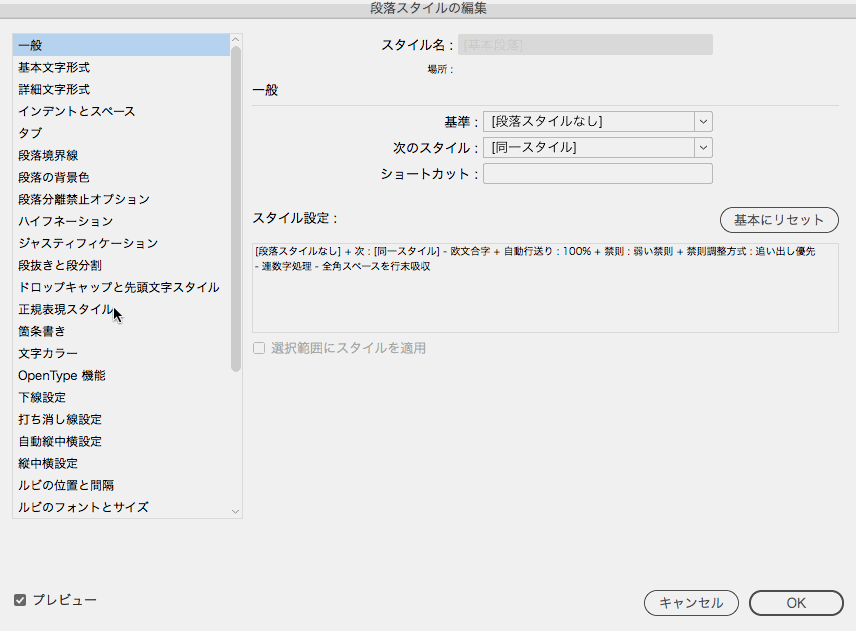Open OpenType 機能 settings
The image size is (856, 631).
click(121, 376)
